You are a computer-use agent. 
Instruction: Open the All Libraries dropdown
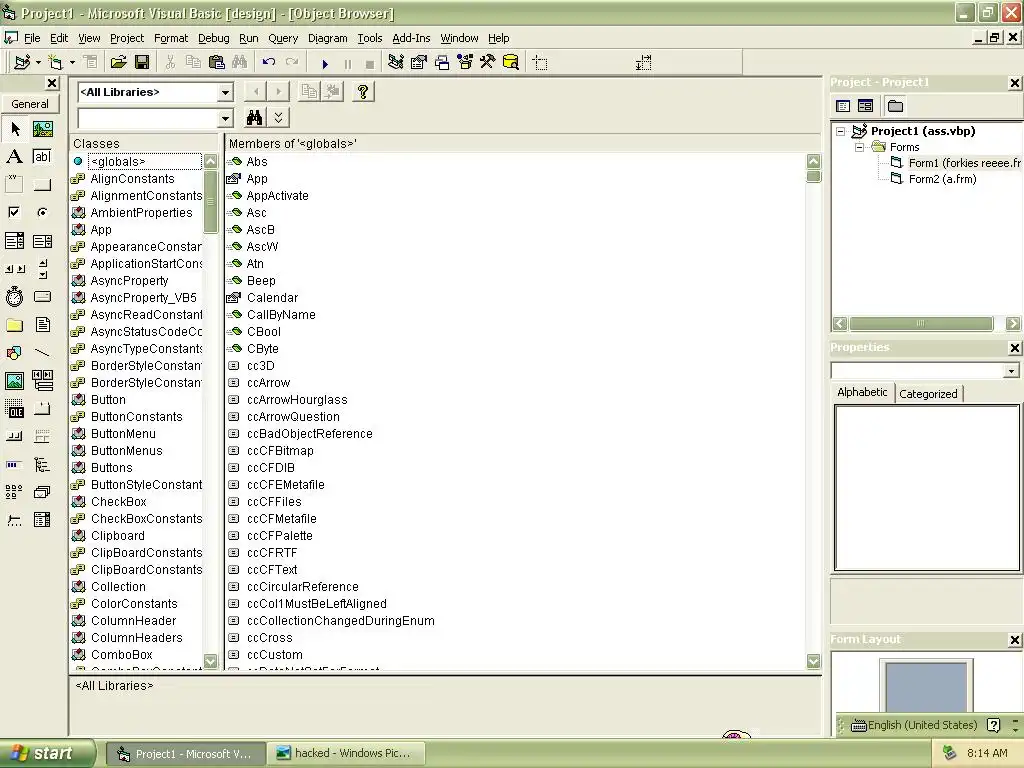[x=225, y=92]
